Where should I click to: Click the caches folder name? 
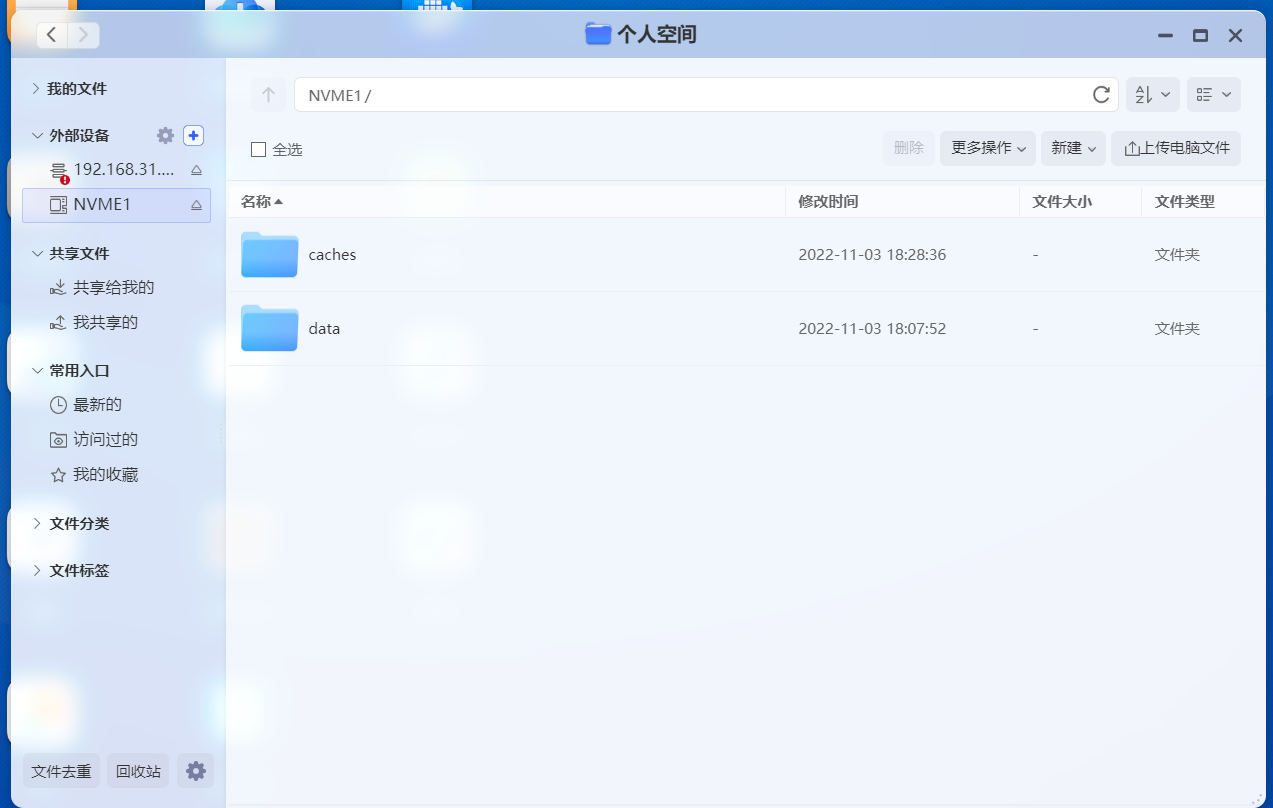pos(332,255)
